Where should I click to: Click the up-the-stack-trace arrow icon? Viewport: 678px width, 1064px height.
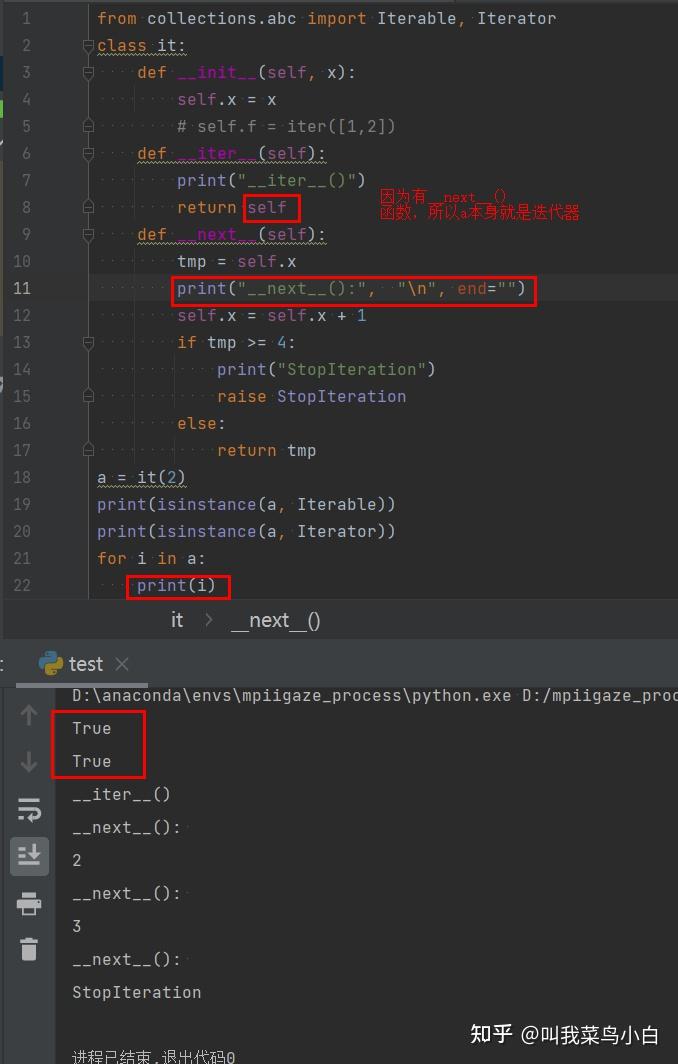29,715
